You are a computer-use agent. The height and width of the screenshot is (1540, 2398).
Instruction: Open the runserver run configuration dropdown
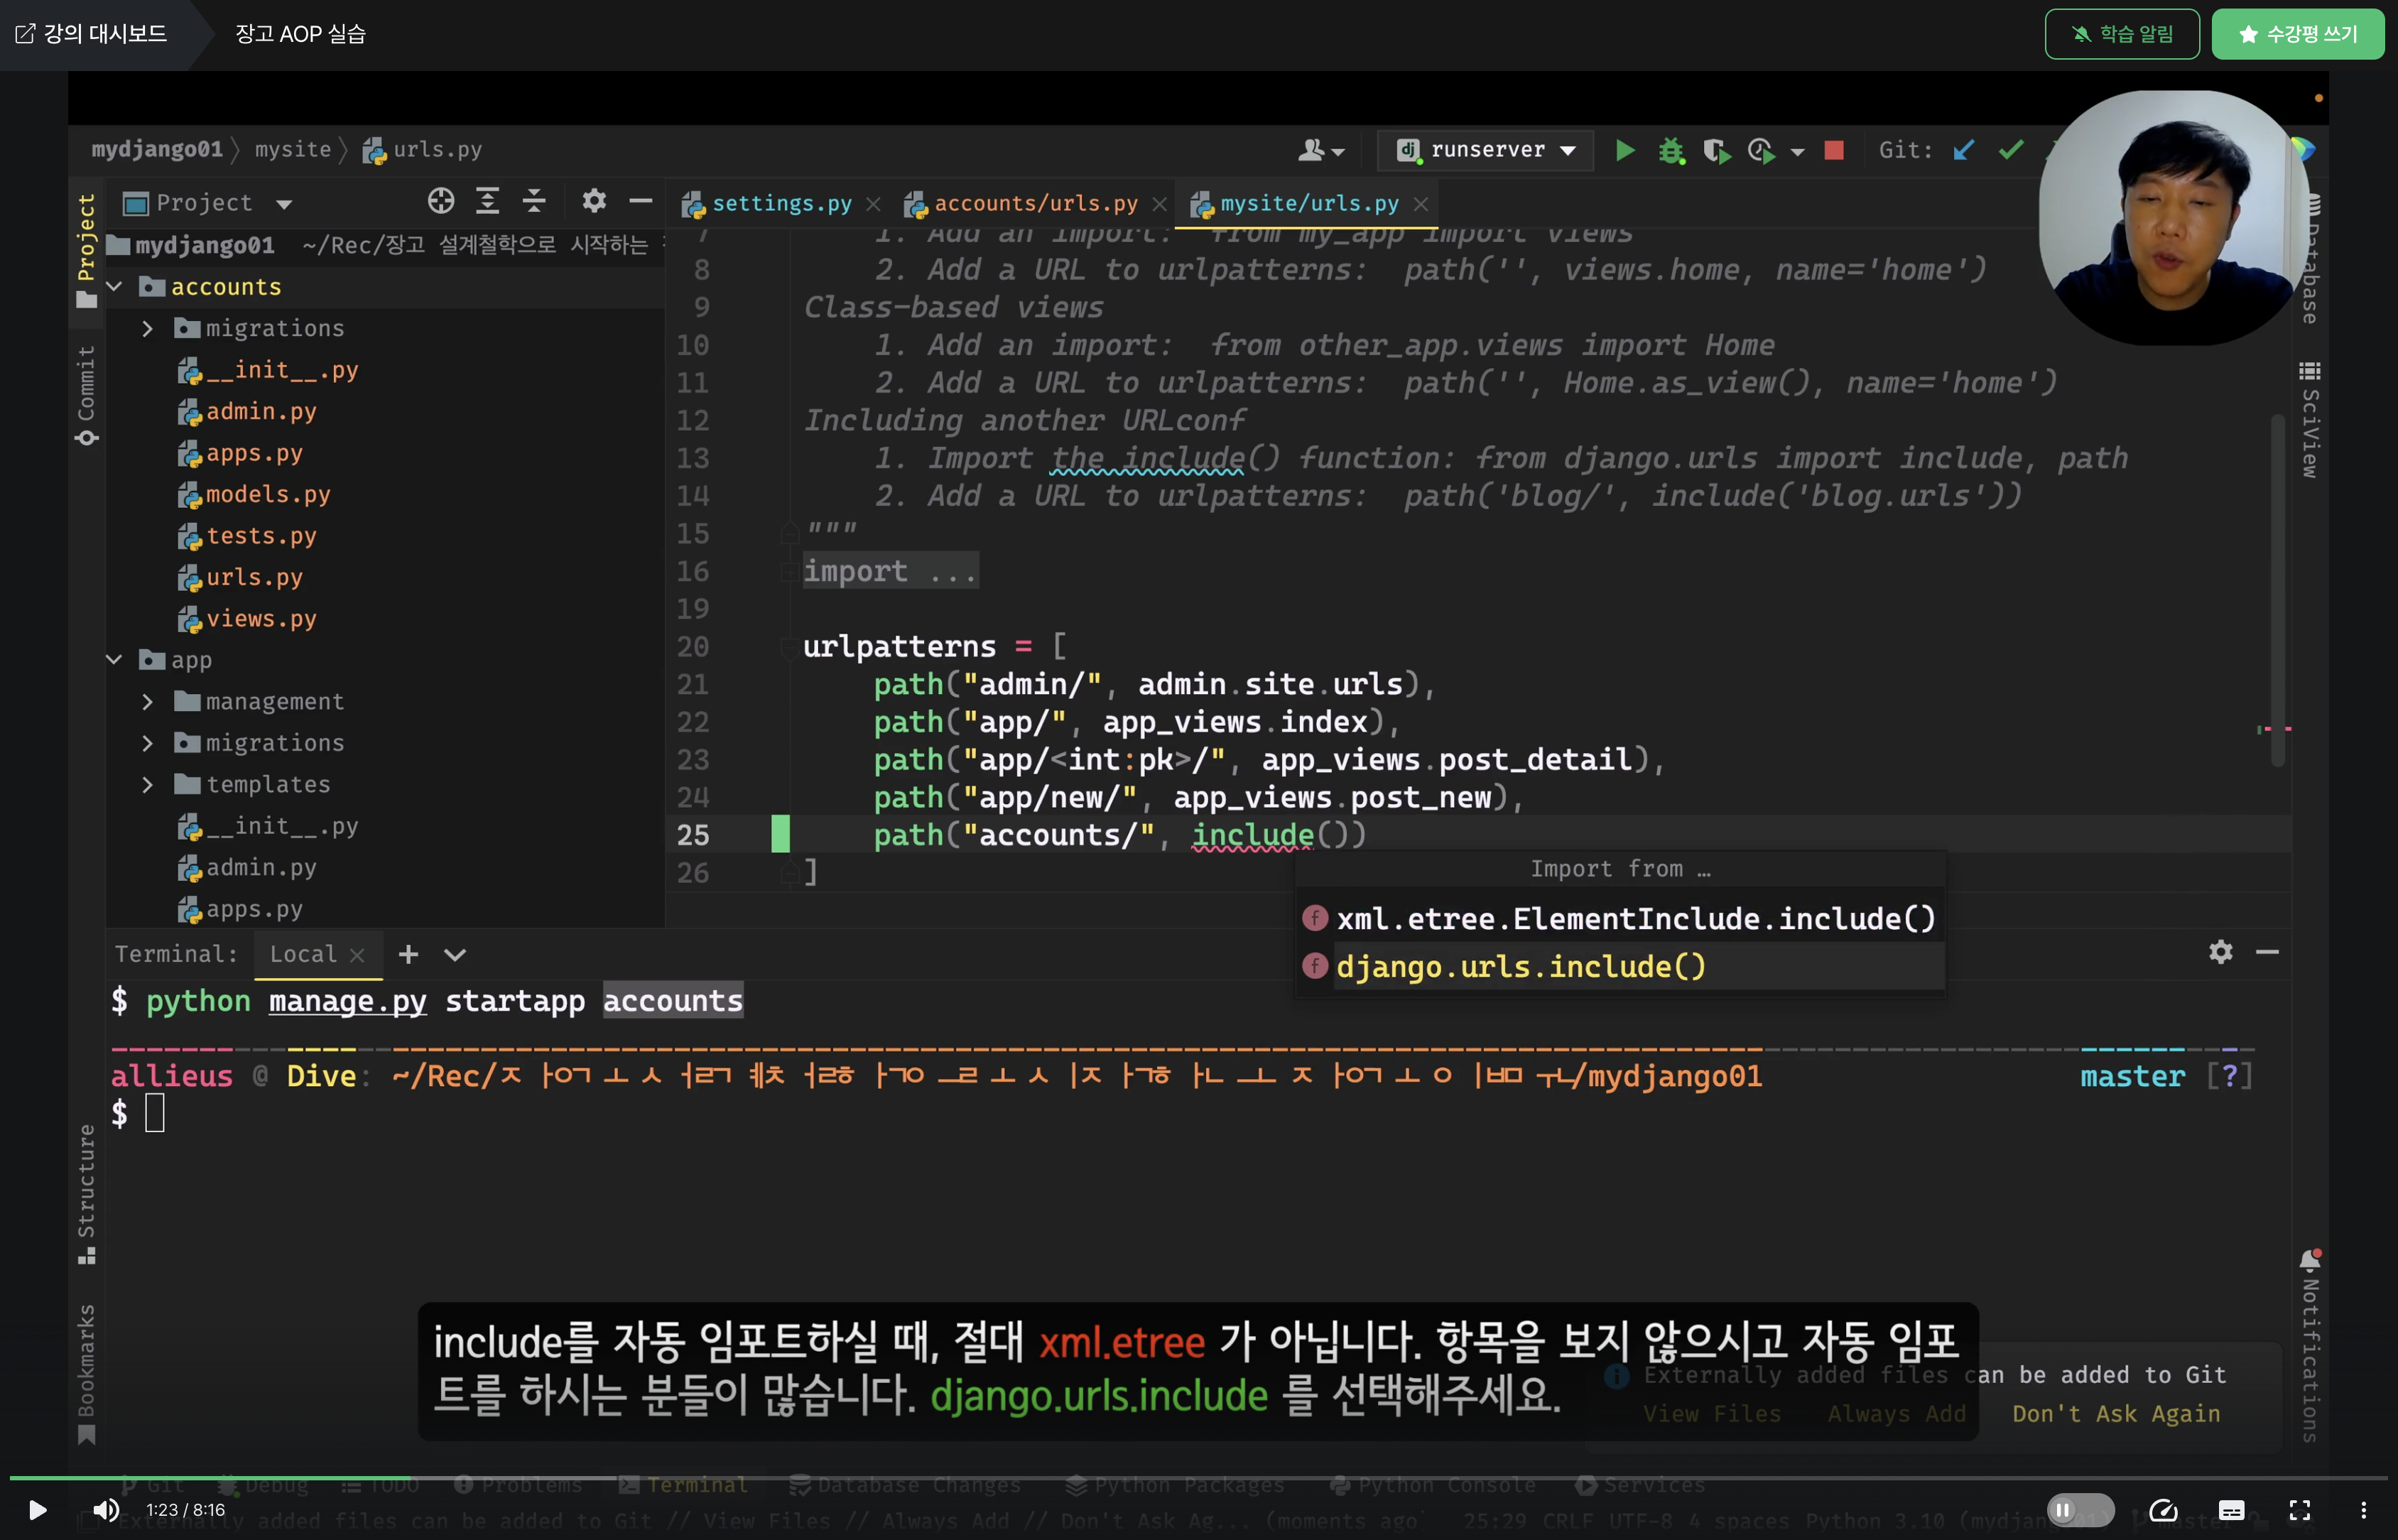(1487, 150)
